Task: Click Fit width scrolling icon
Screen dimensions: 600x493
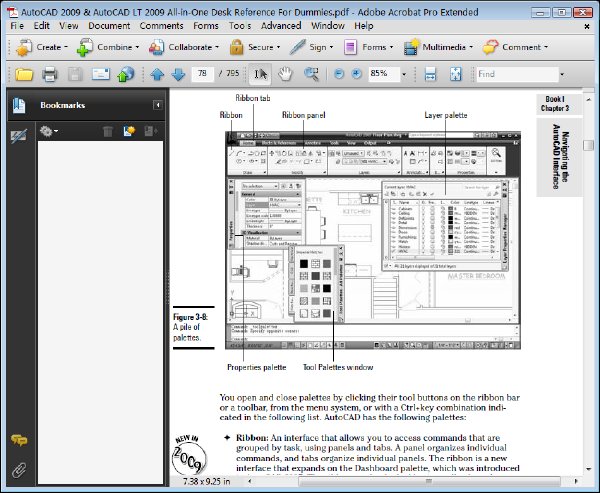Action: [x=430, y=74]
